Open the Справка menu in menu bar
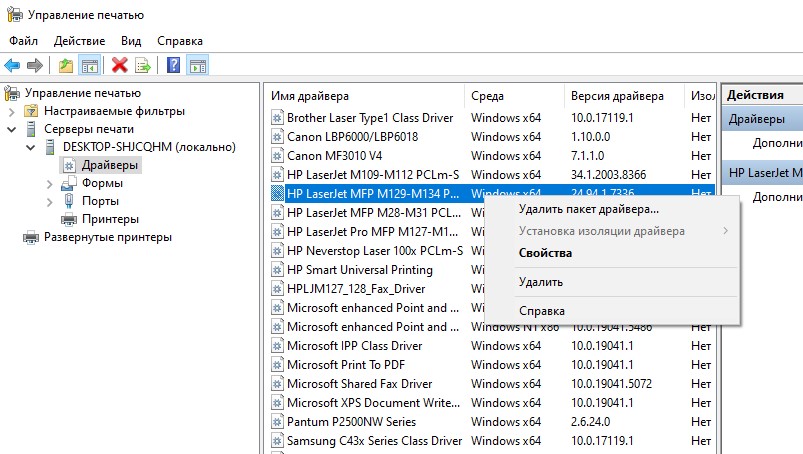 (x=180, y=41)
